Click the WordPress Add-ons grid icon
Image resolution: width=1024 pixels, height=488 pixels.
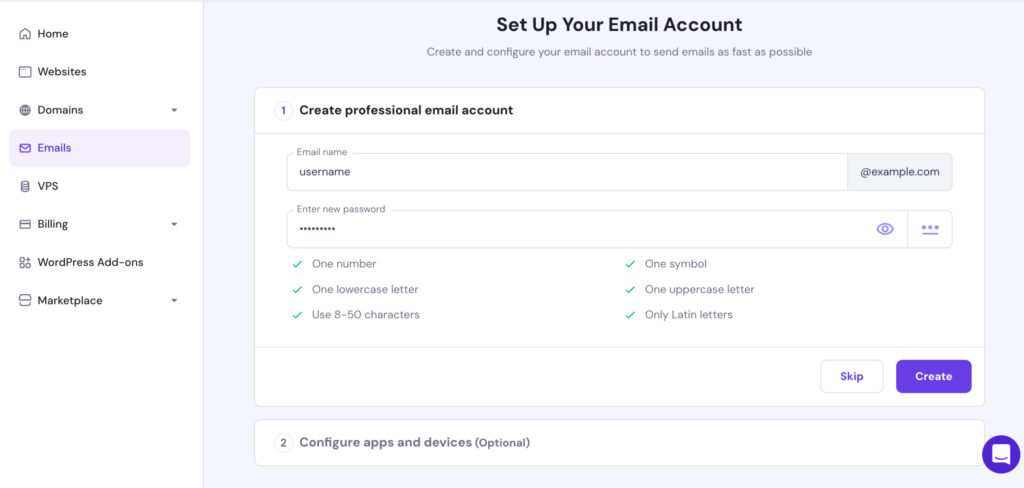coord(25,262)
